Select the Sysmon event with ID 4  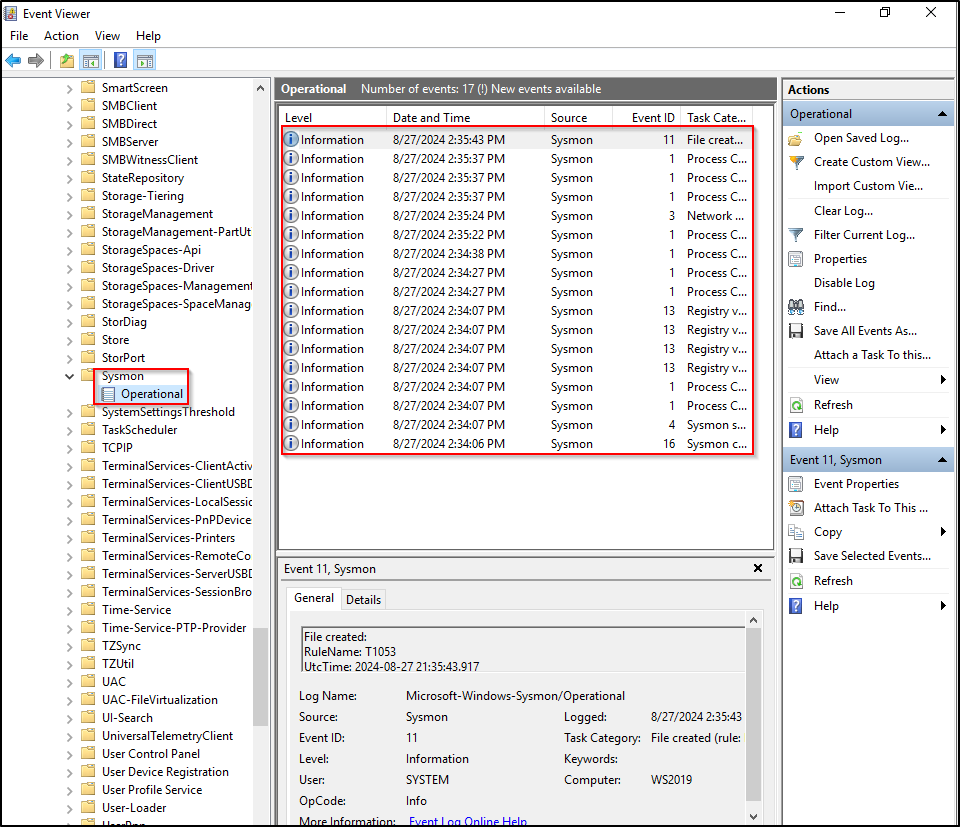pyautogui.click(x=517, y=425)
